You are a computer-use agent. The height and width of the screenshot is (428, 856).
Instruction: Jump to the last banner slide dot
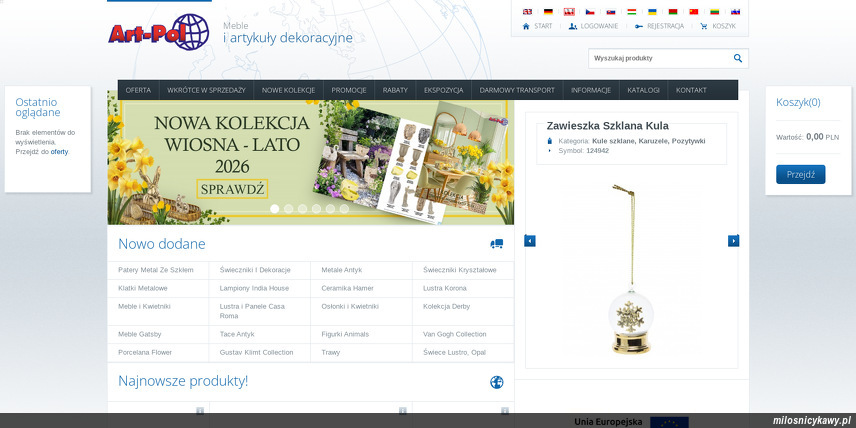344,209
